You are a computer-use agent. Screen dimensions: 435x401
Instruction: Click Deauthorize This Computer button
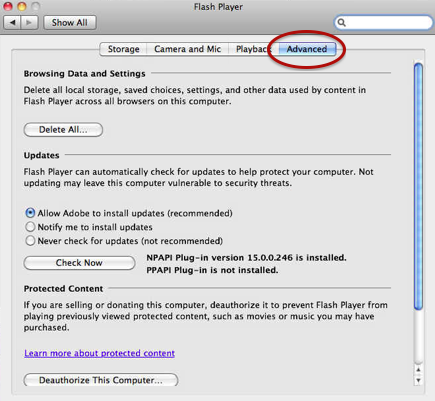pos(101,380)
